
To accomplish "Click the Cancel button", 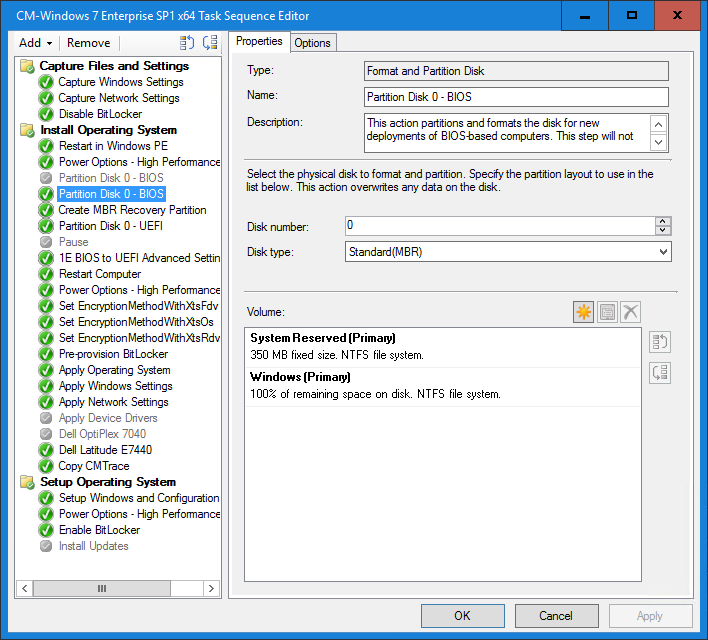I will pyautogui.click(x=556, y=616).
